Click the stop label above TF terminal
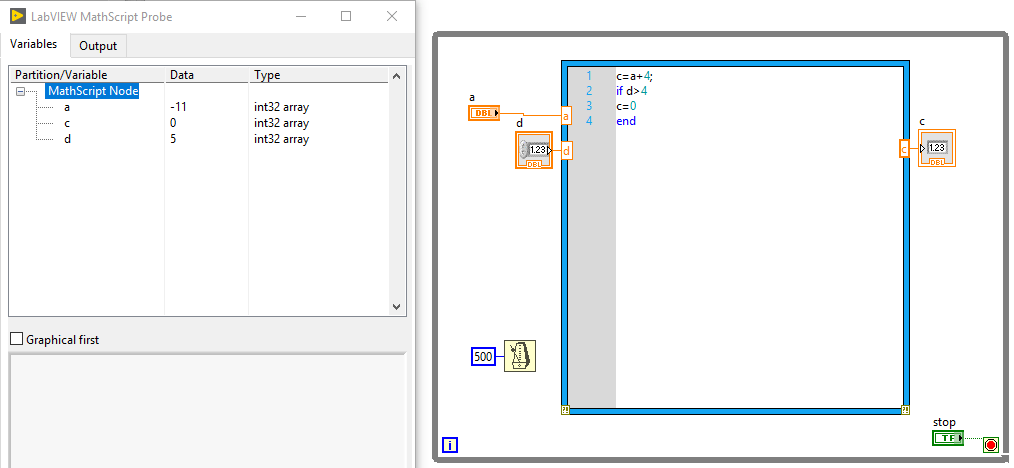This screenshot has width=1014, height=468. click(x=944, y=422)
